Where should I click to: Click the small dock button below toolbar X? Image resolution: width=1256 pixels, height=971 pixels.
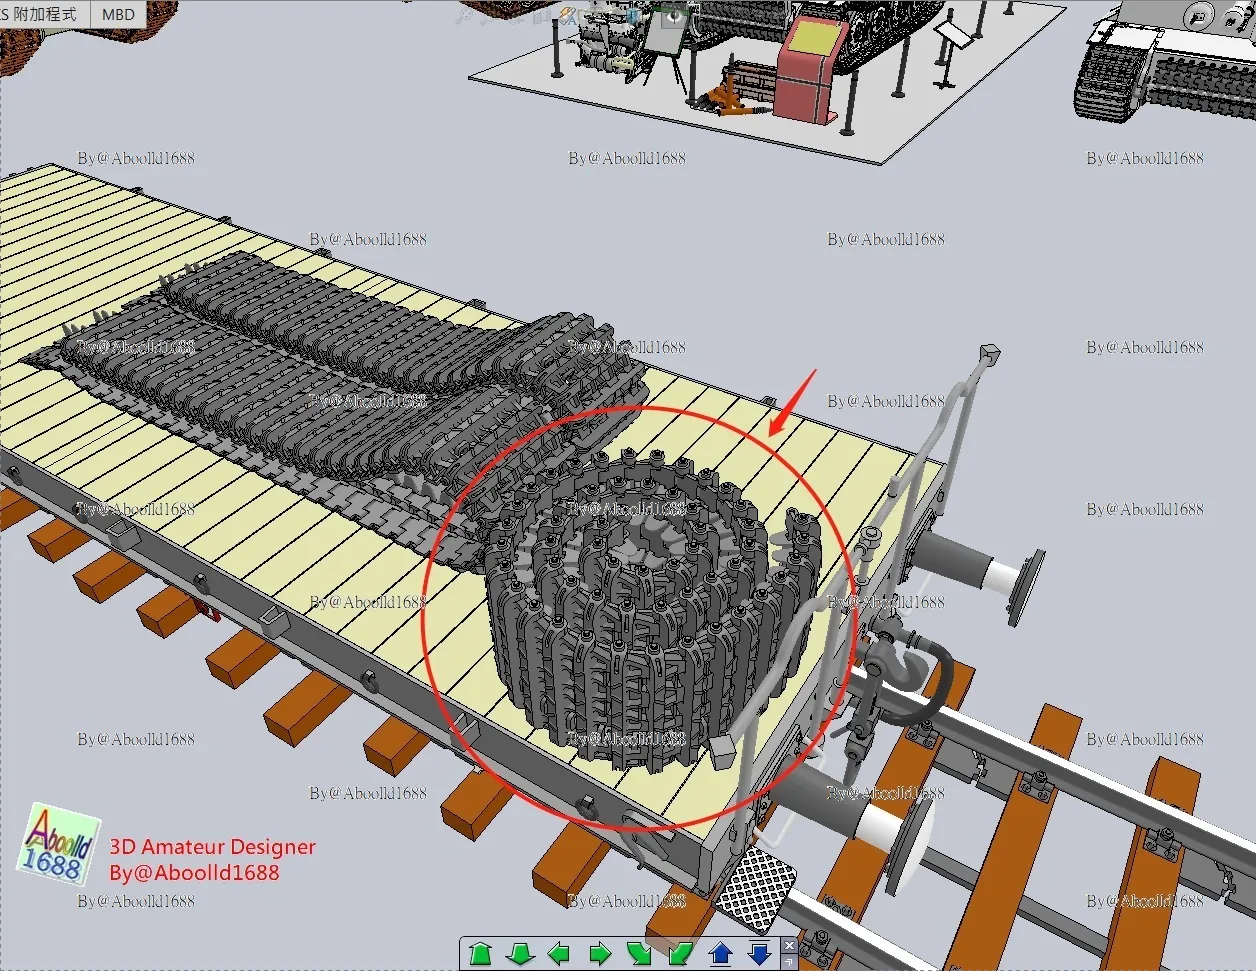click(x=789, y=961)
